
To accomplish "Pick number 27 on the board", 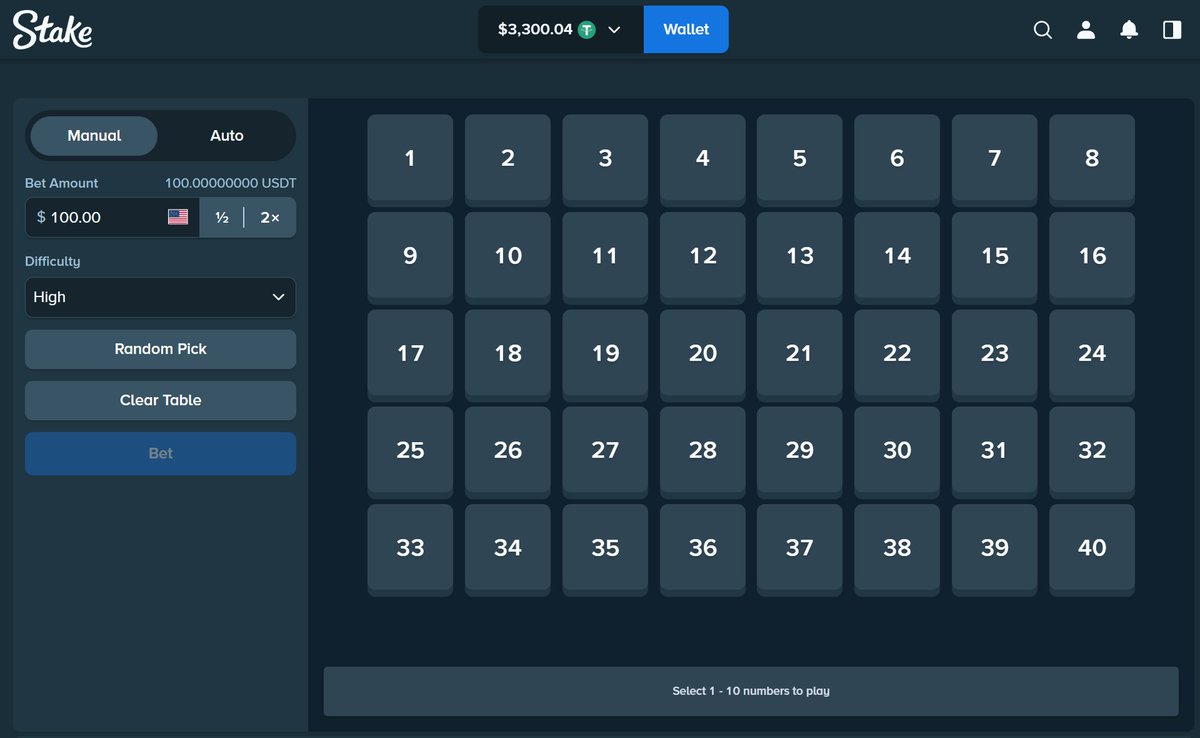I will (x=605, y=452).
